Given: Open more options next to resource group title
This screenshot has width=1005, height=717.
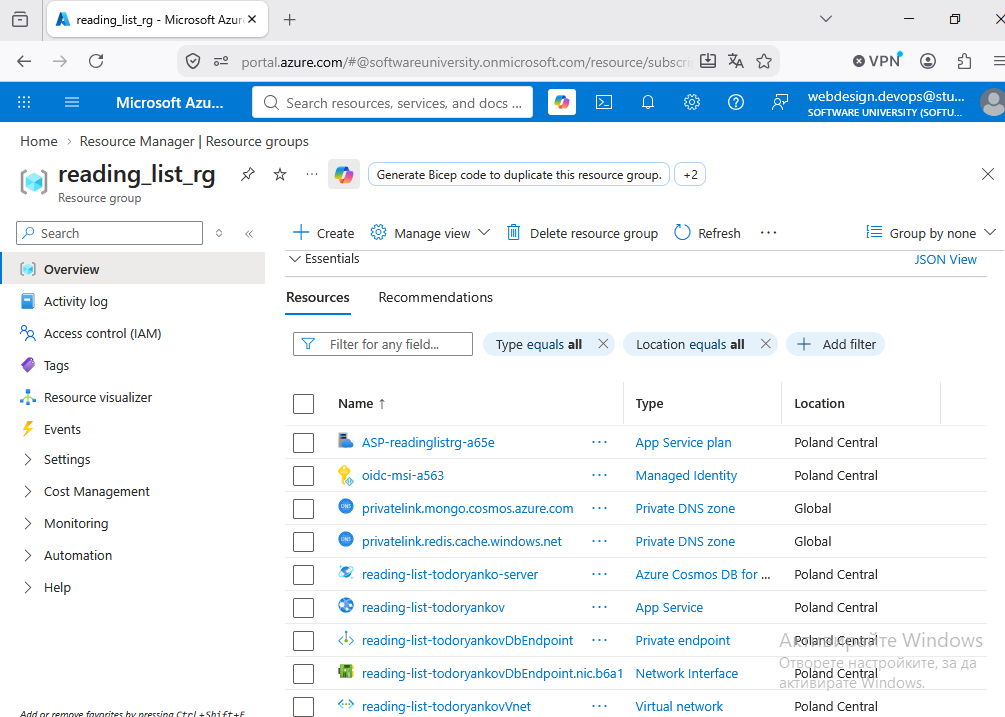Looking at the screenshot, I should 311,174.
